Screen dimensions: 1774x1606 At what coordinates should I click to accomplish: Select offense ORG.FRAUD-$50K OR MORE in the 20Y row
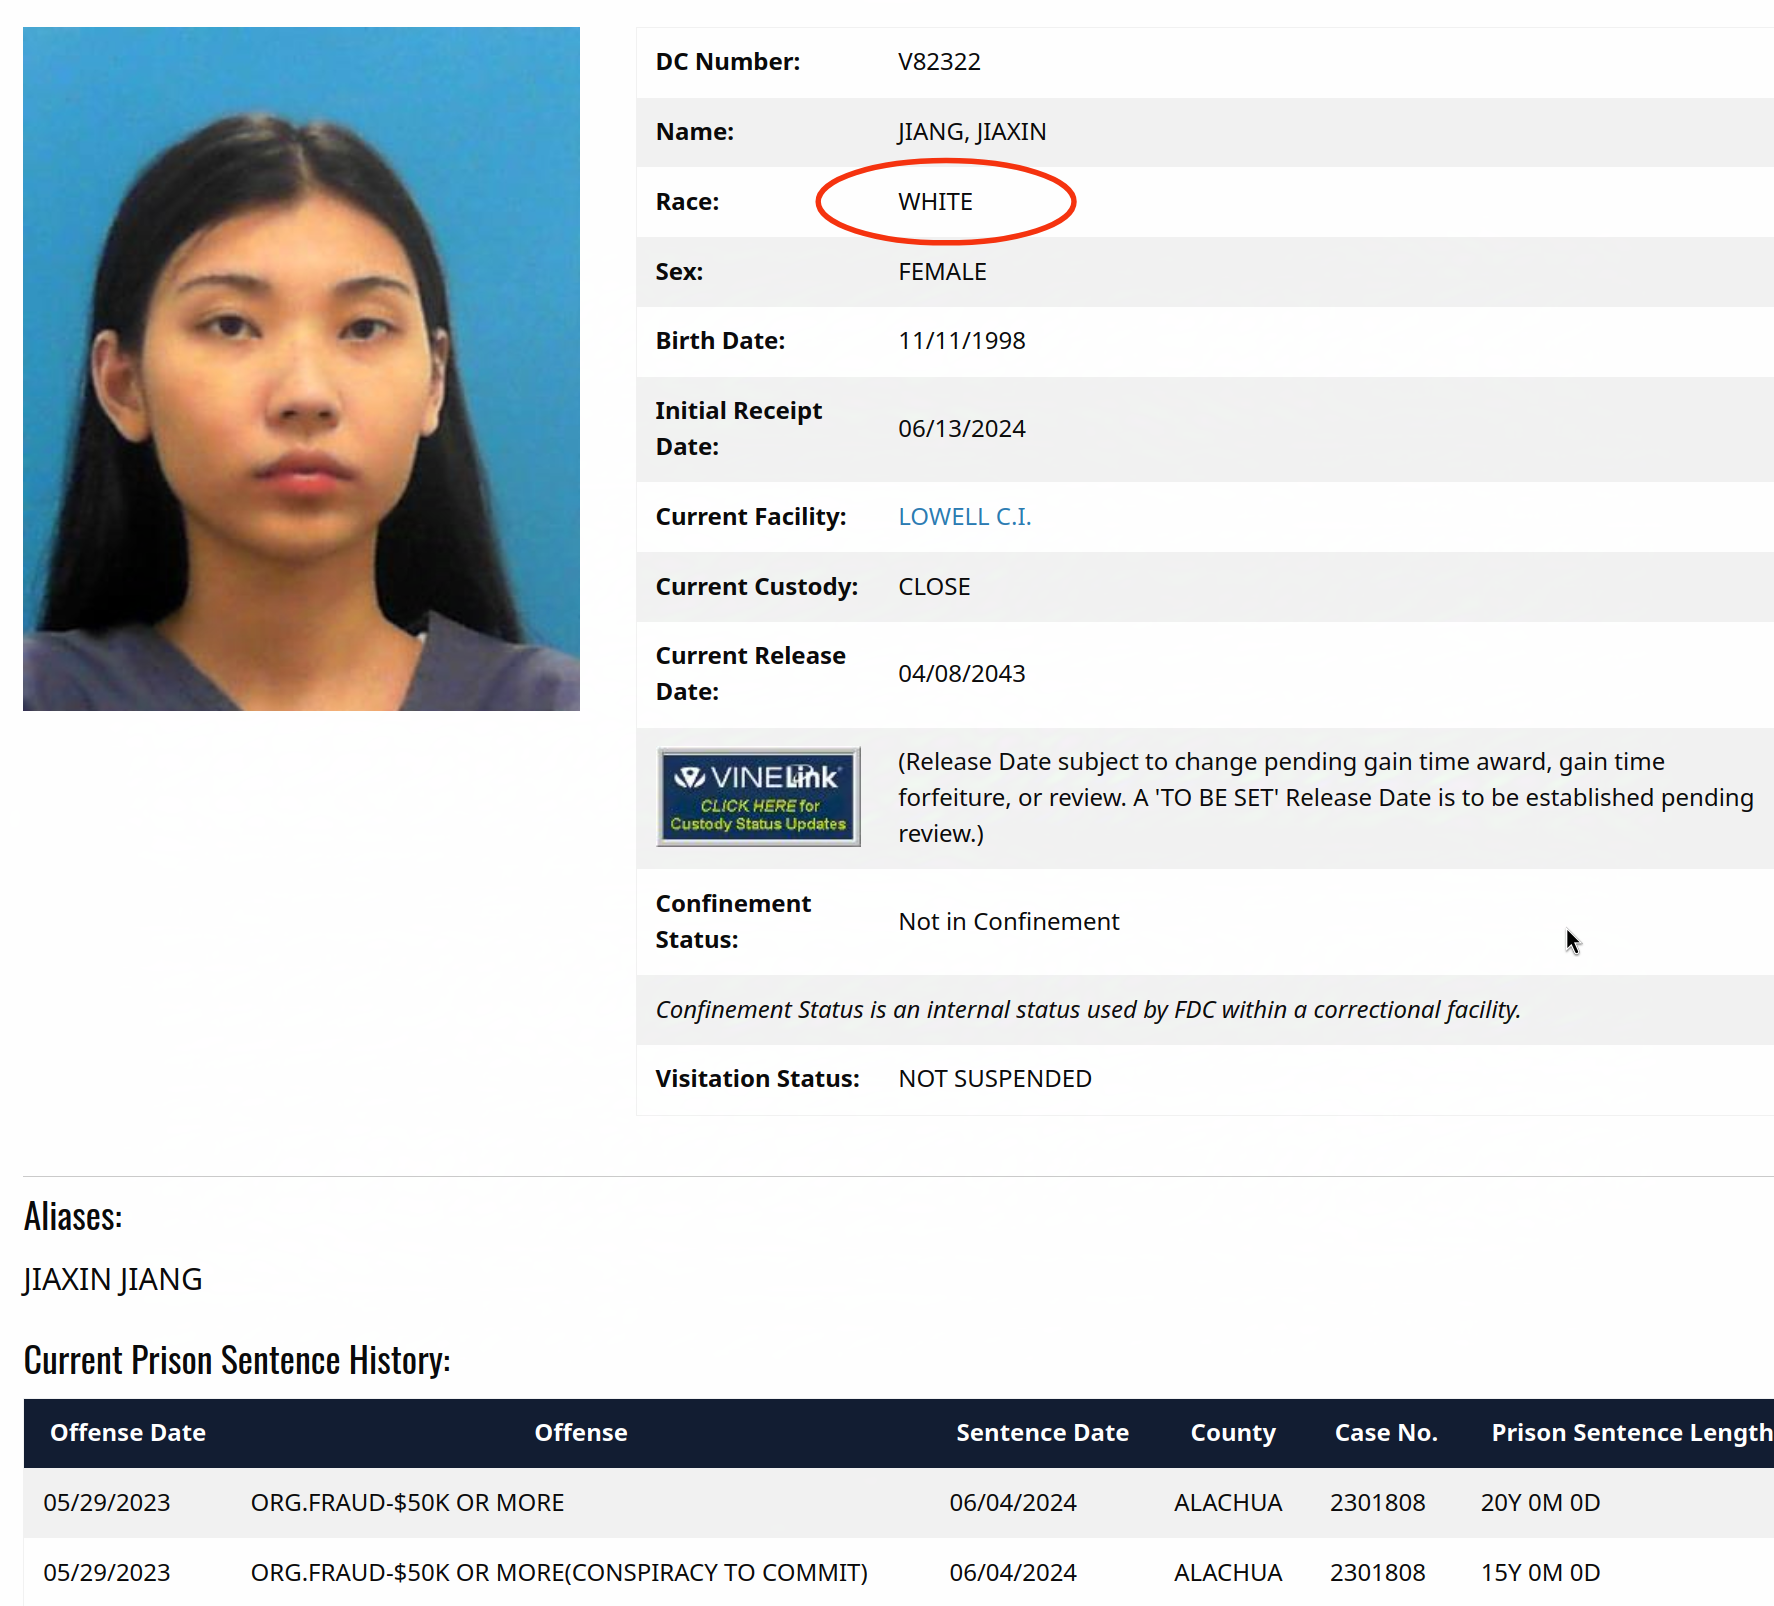(x=407, y=1503)
